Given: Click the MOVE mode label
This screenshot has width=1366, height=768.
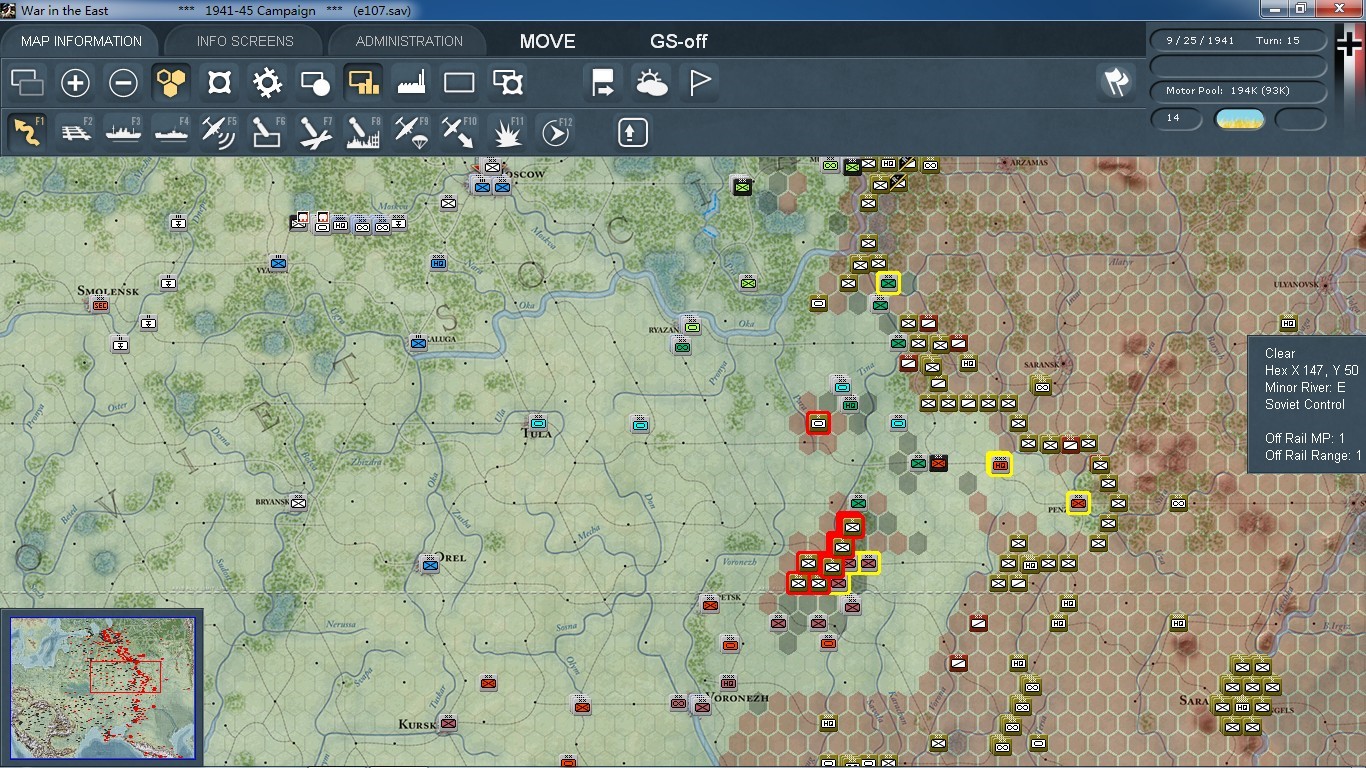Looking at the screenshot, I should coord(548,41).
